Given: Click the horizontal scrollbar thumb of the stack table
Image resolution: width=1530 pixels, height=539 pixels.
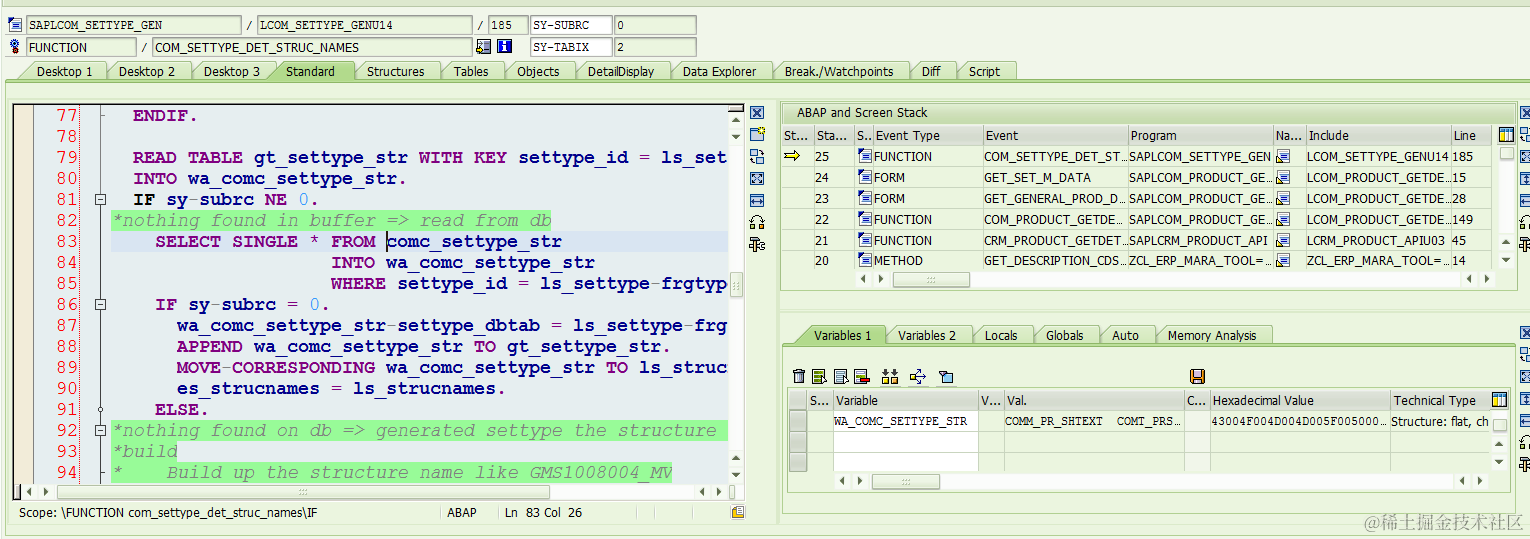Looking at the screenshot, I should click(931, 280).
